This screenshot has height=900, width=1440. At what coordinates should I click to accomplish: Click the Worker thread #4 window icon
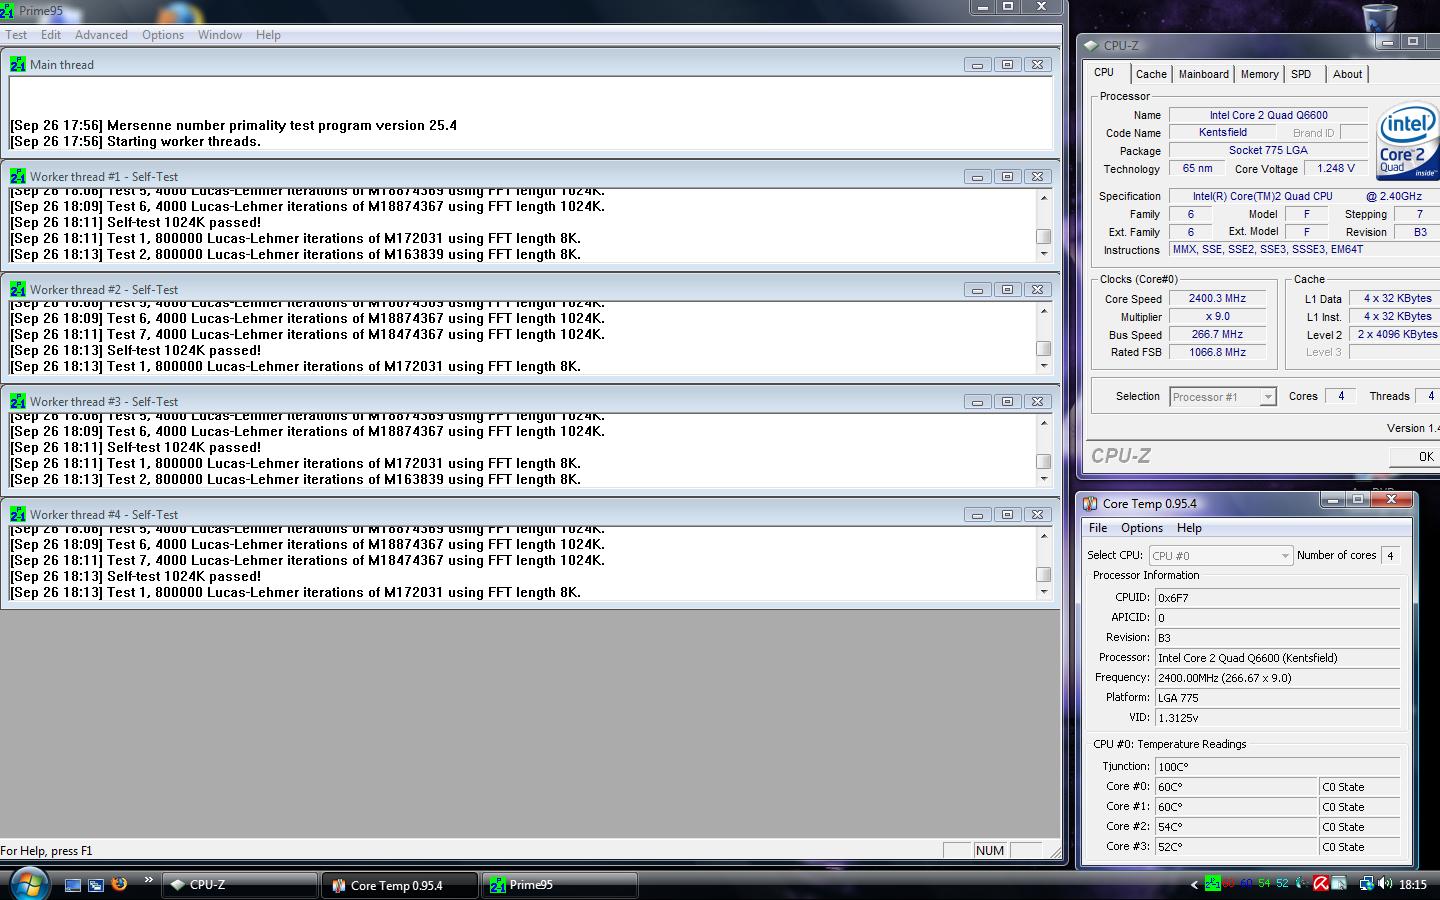pyautogui.click(x=17, y=514)
